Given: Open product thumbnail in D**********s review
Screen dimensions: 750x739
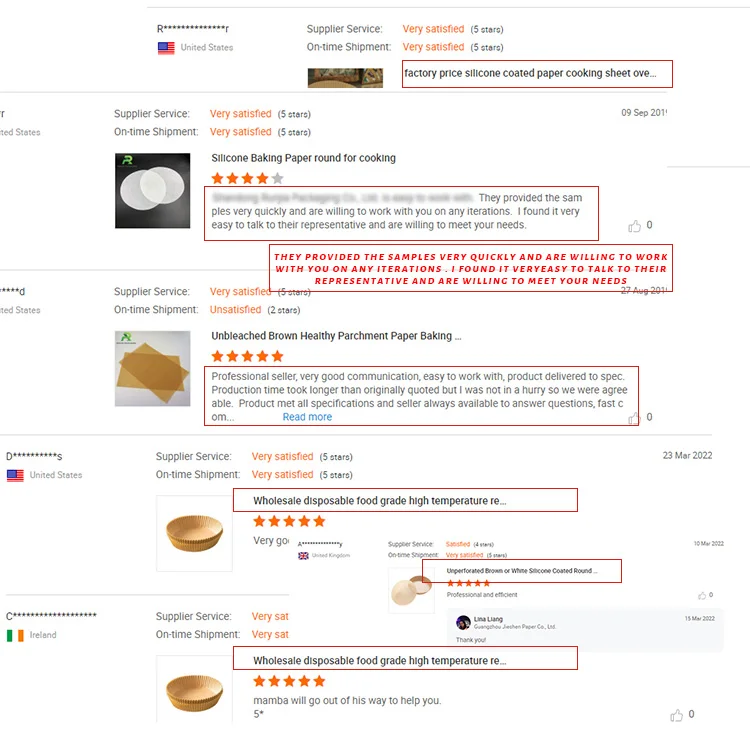Looking at the screenshot, I should (194, 533).
